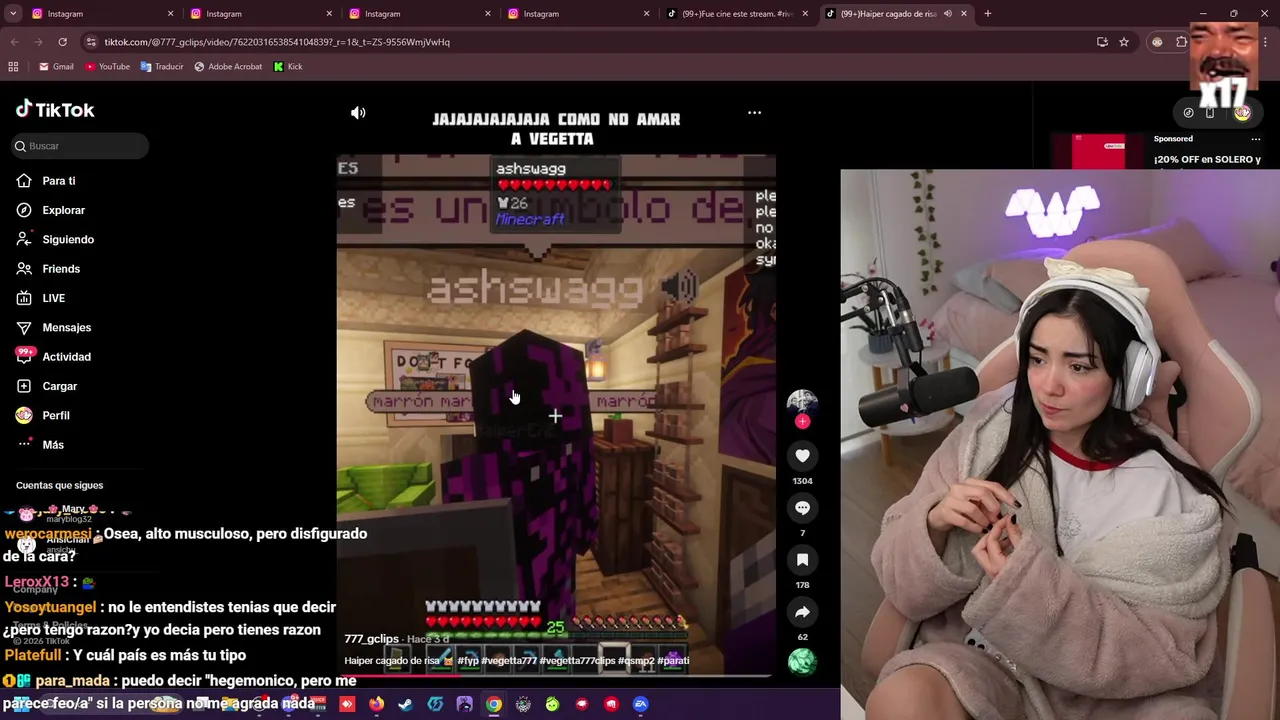
Task: Open the 777_gclips creator avatar
Action: coord(802,402)
